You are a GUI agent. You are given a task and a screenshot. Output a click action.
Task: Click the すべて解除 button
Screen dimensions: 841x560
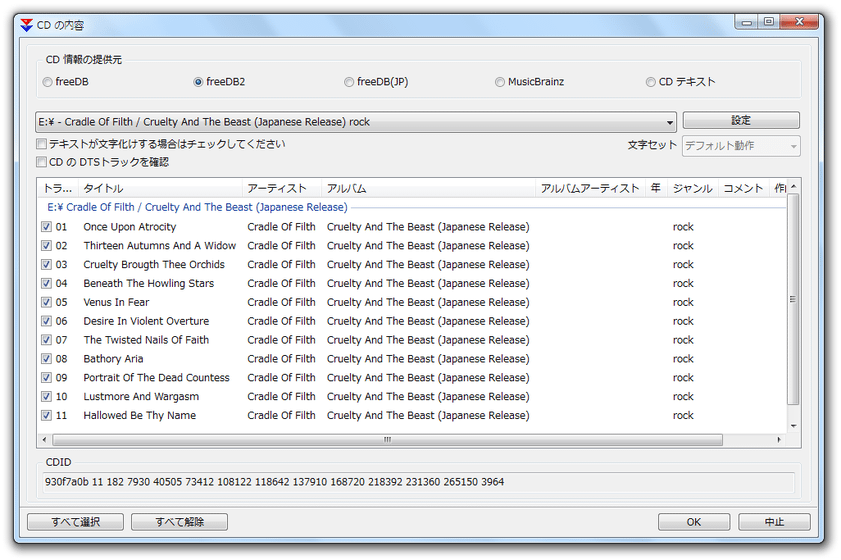180,522
